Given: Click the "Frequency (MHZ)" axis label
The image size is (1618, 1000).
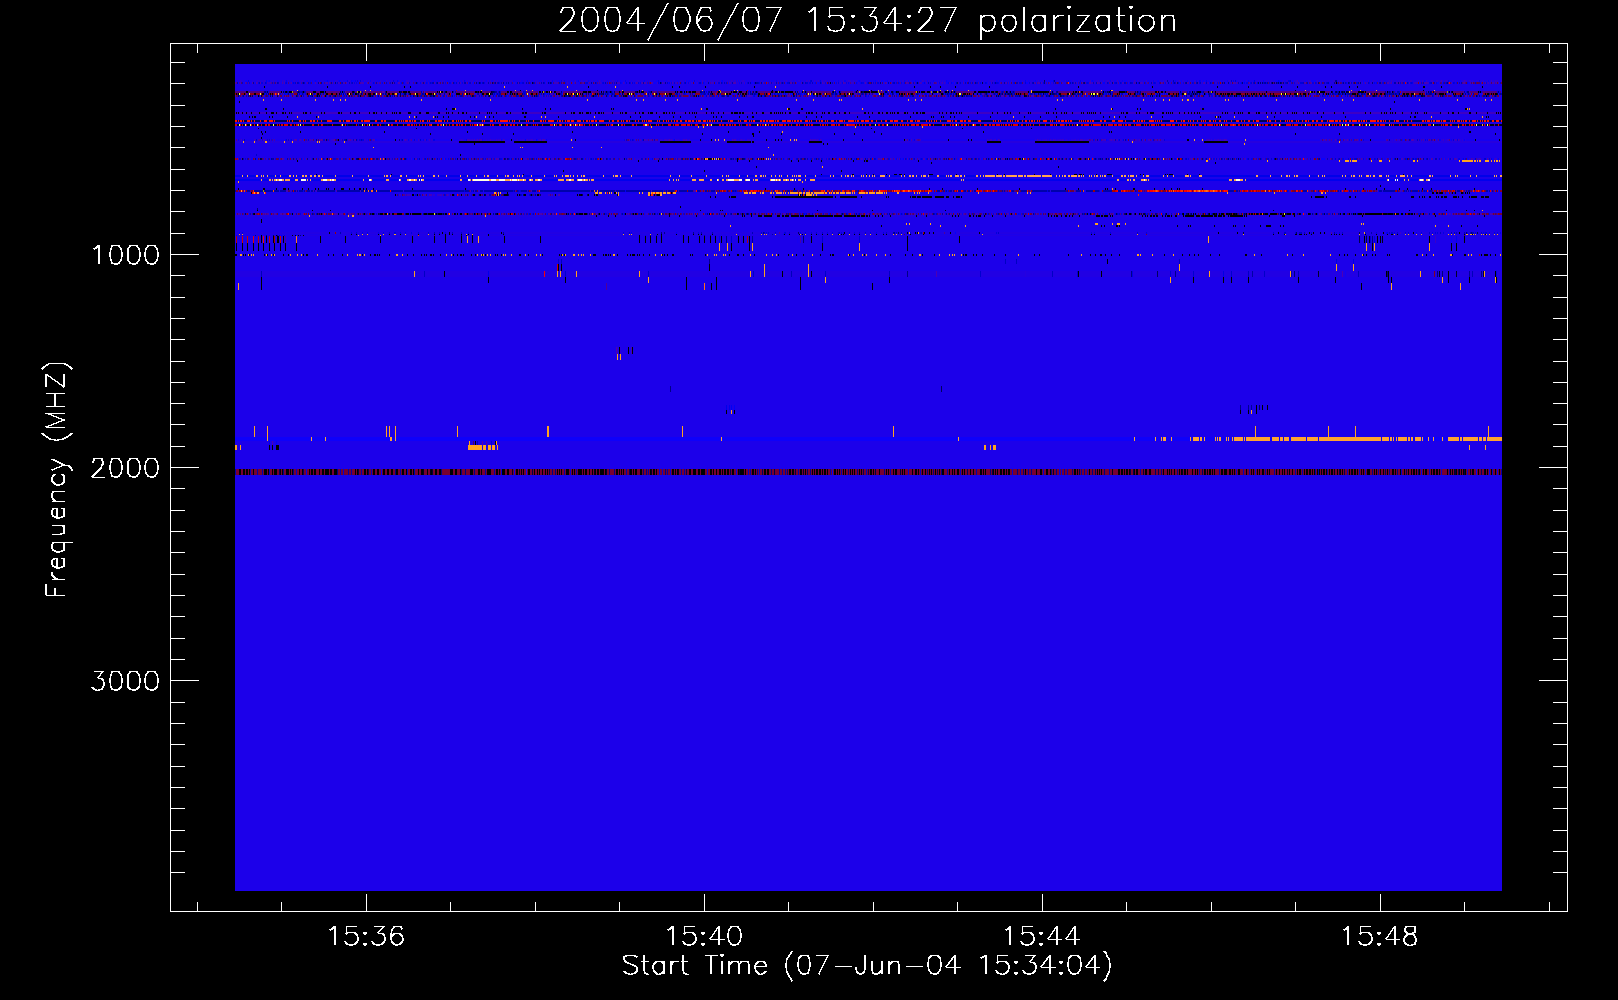Looking at the screenshot, I should (57, 480).
